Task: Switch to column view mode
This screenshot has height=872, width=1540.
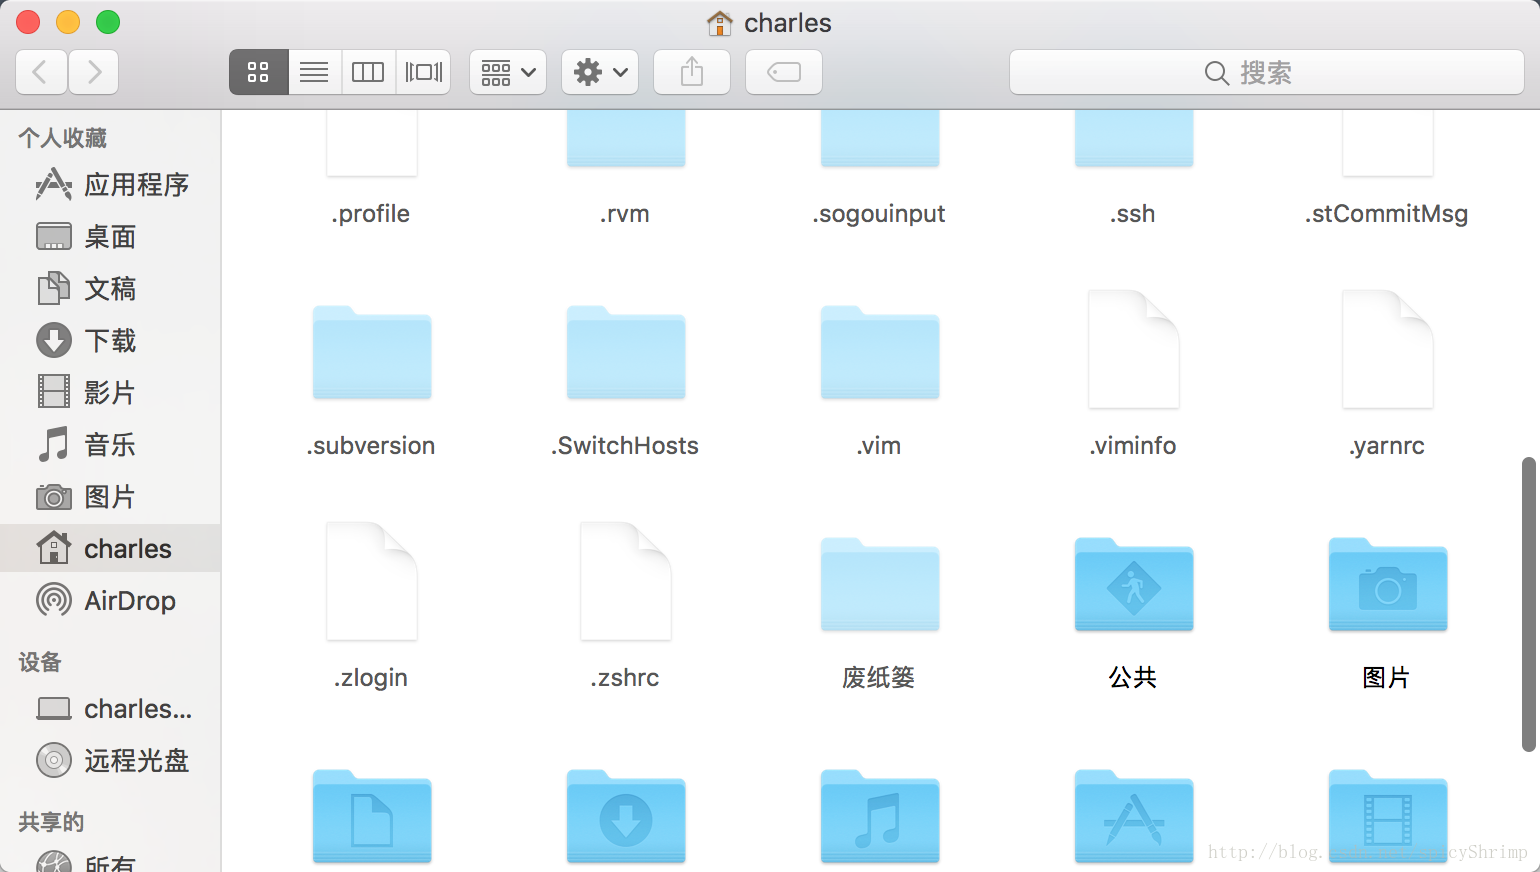Action: (367, 71)
